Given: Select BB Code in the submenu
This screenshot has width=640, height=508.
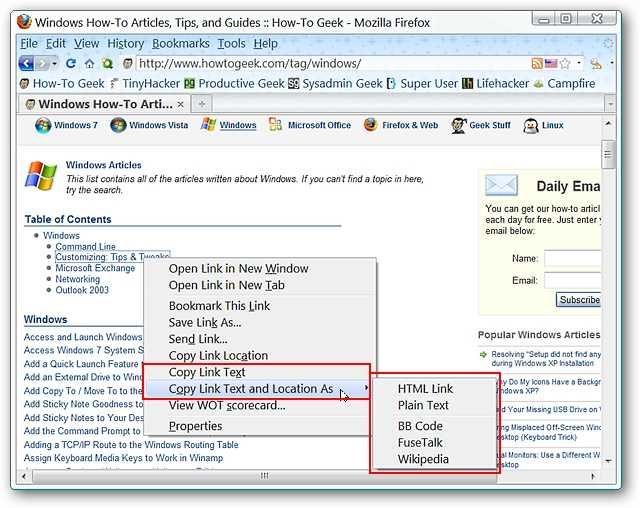Looking at the screenshot, I should (433, 426).
